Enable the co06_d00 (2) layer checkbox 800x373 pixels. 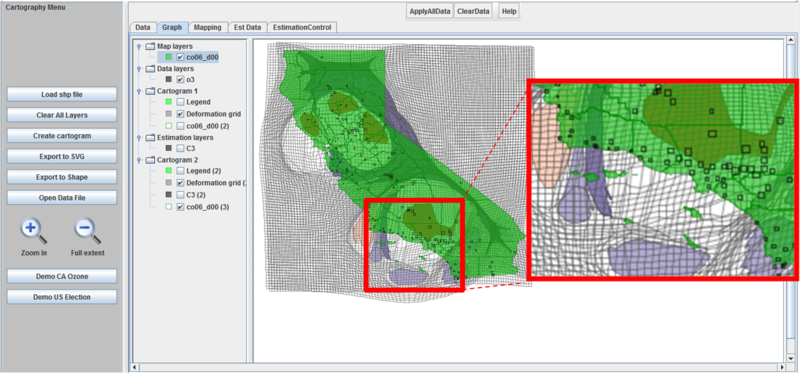[180, 126]
